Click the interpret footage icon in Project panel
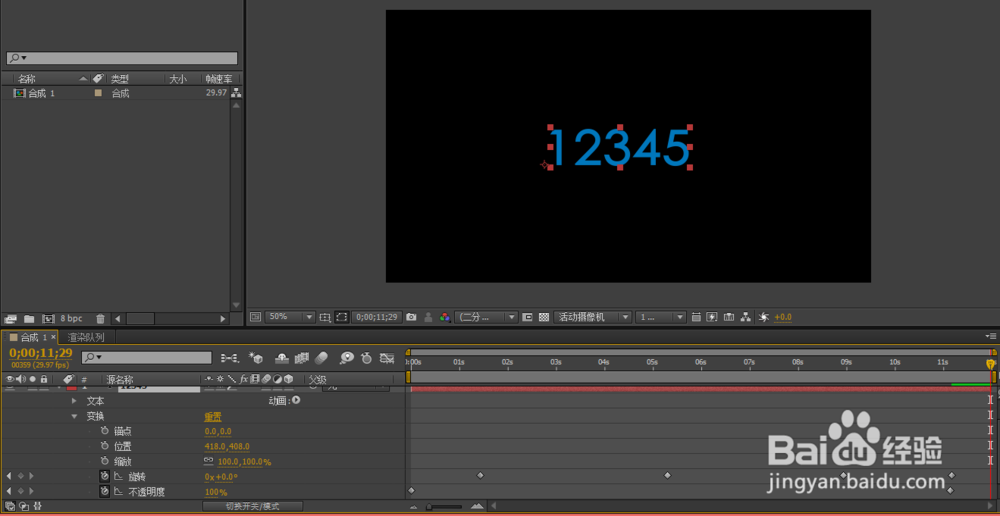 click(x=10, y=318)
